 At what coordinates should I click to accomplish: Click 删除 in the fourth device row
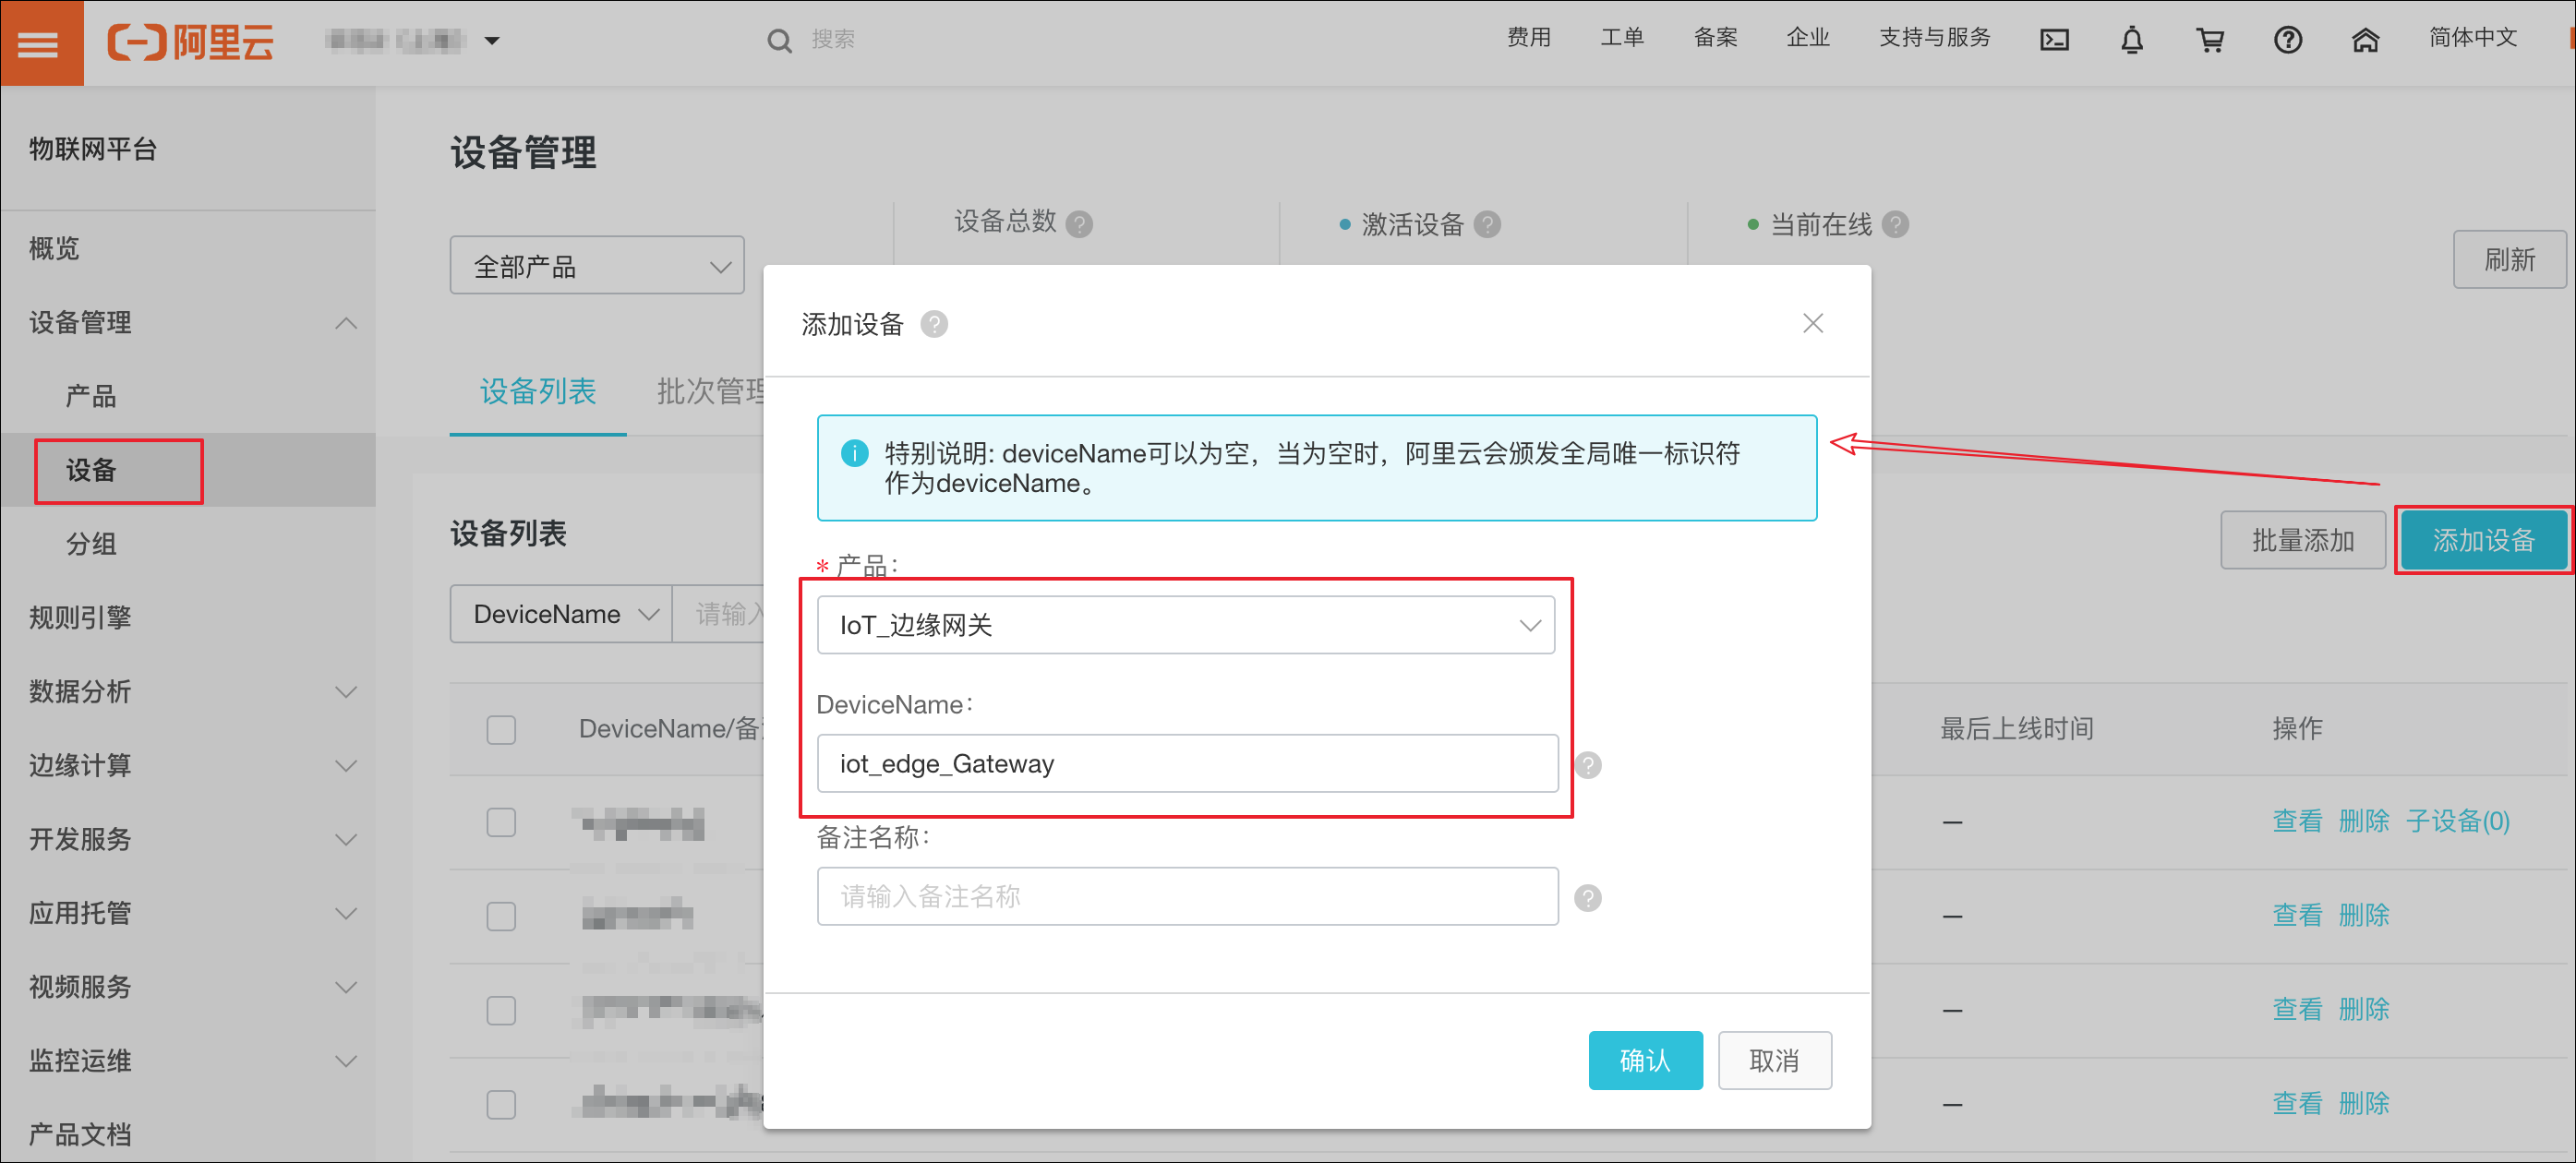(2363, 1104)
